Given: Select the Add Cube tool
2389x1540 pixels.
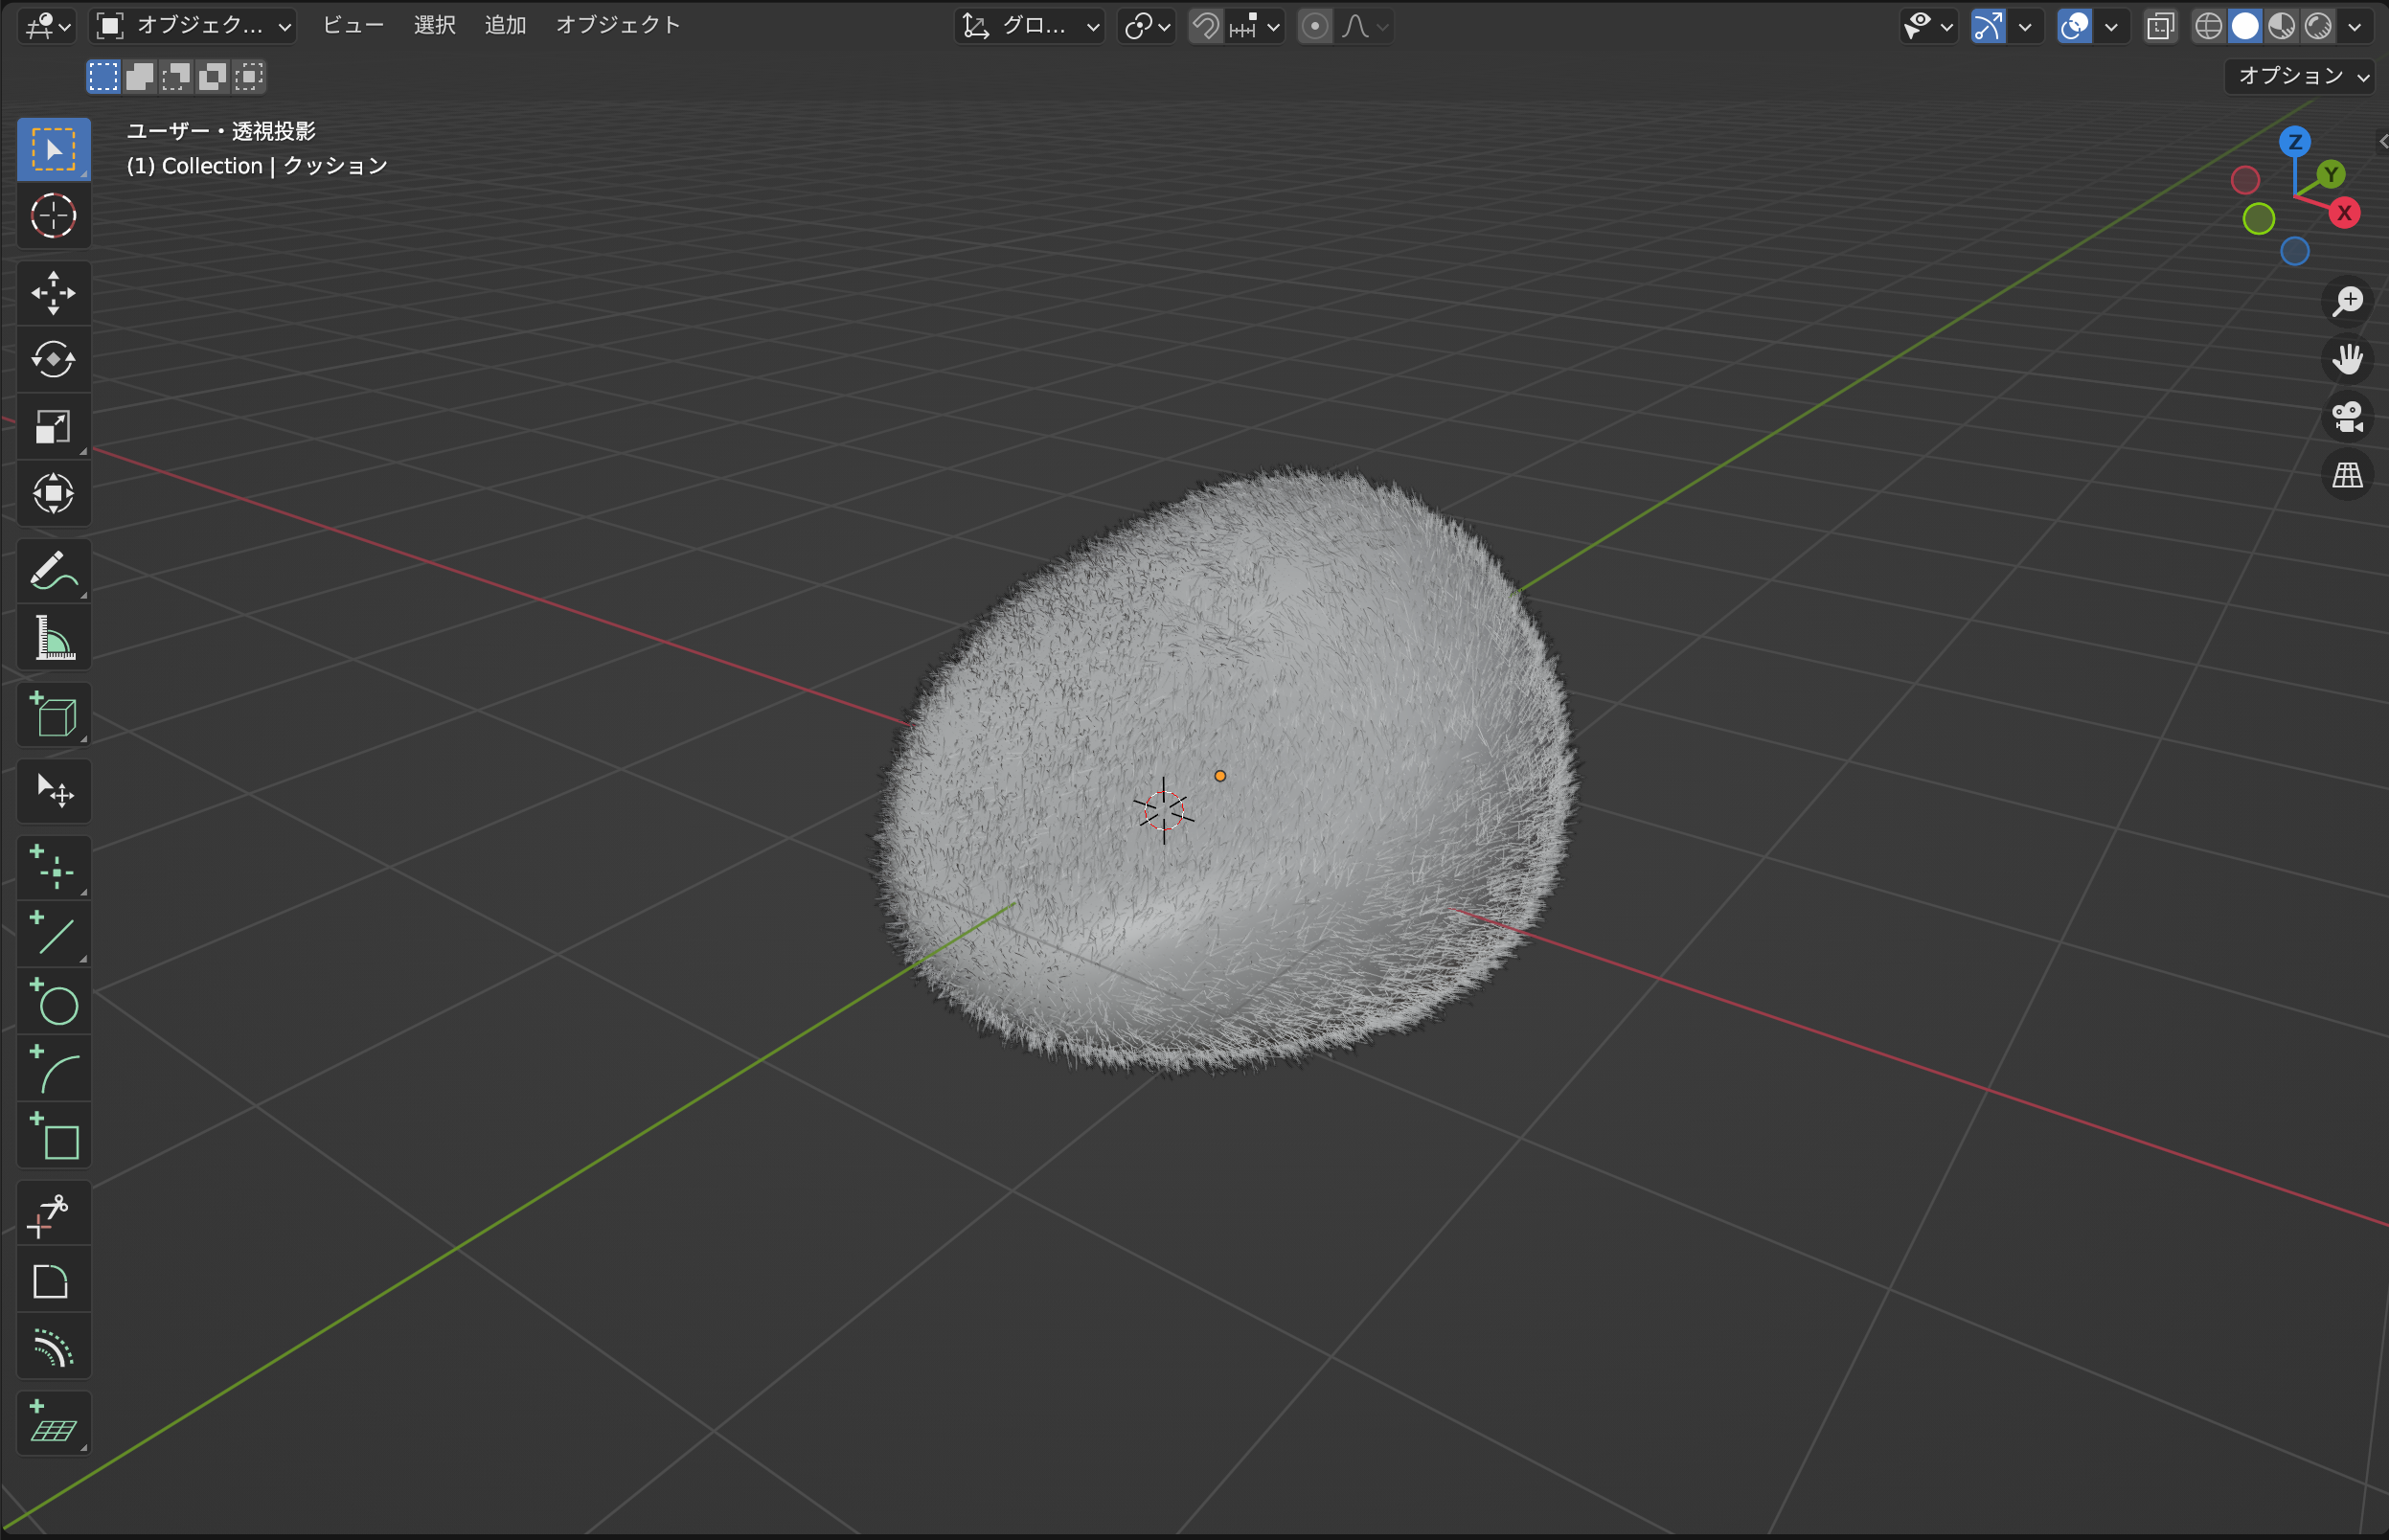Looking at the screenshot, I should (53, 715).
